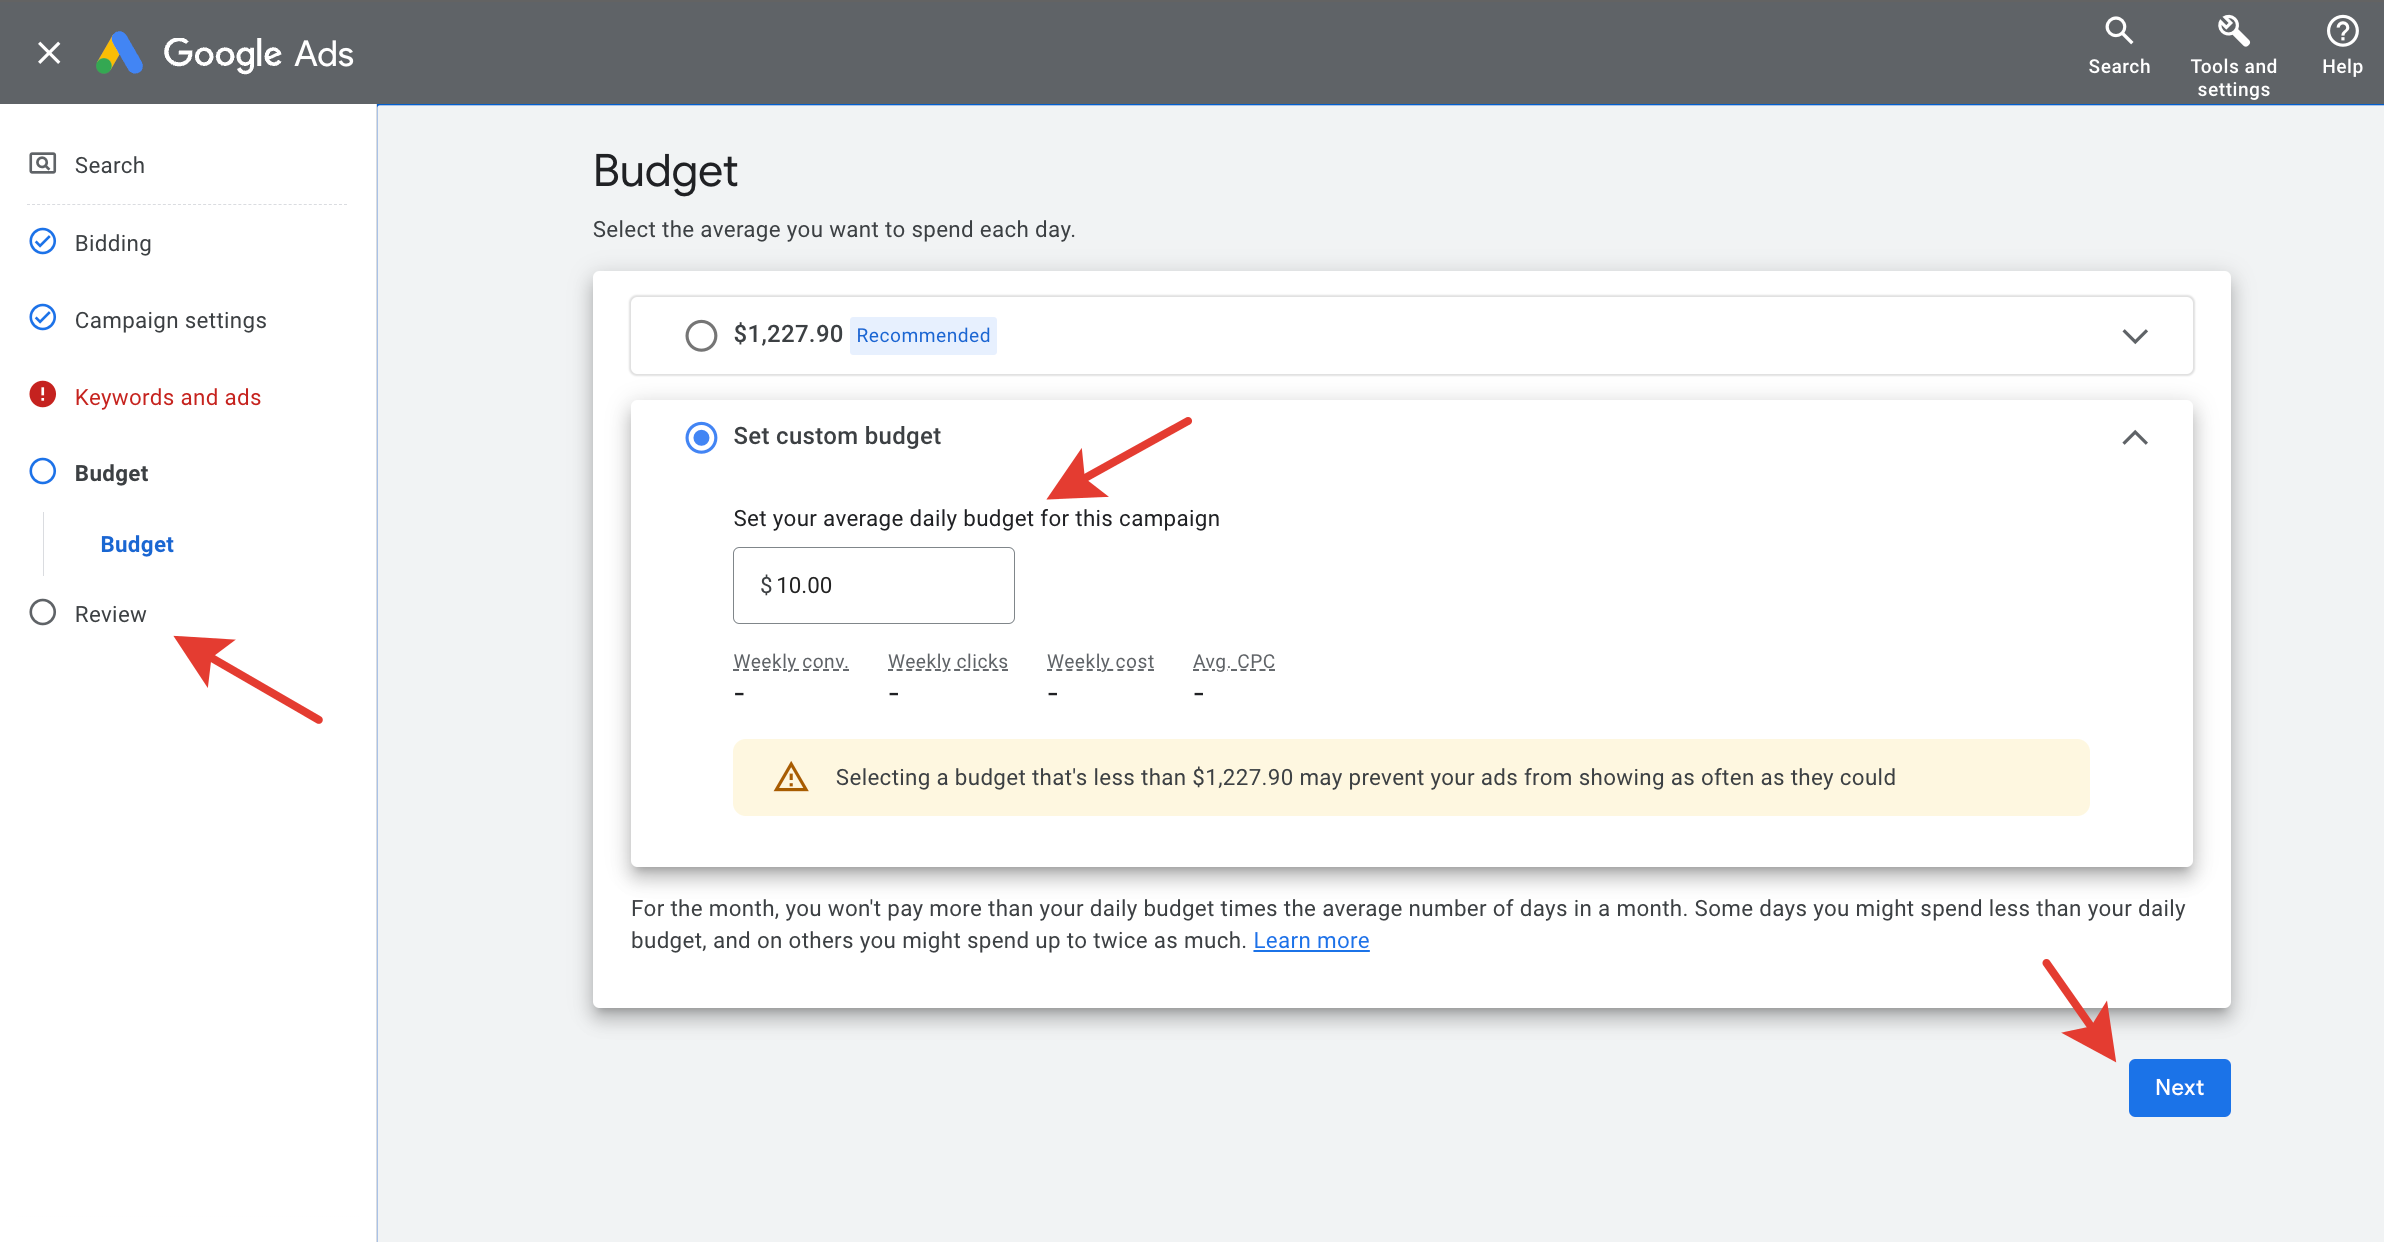Image resolution: width=2384 pixels, height=1242 pixels.
Task: Click the Next button
Action: pyautogui.click(x=2179, y=1087)
